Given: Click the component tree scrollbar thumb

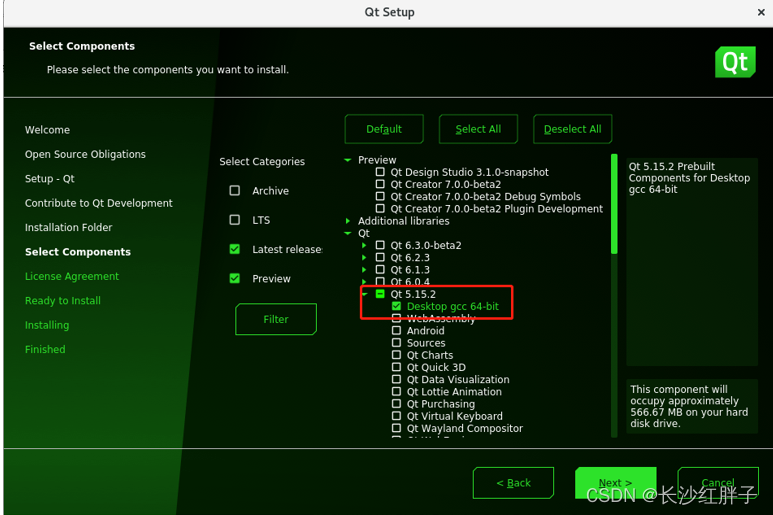Looking at the screenshot, I should tap(614, 204).
